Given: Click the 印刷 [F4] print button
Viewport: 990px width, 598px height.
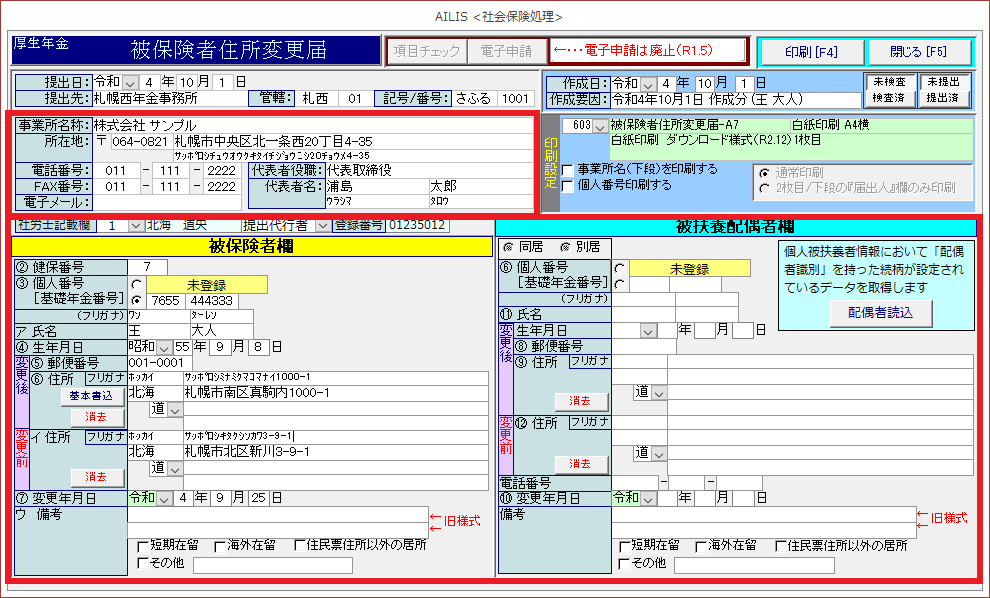Looking at the screenshot, I should click(x=810, y=51).
